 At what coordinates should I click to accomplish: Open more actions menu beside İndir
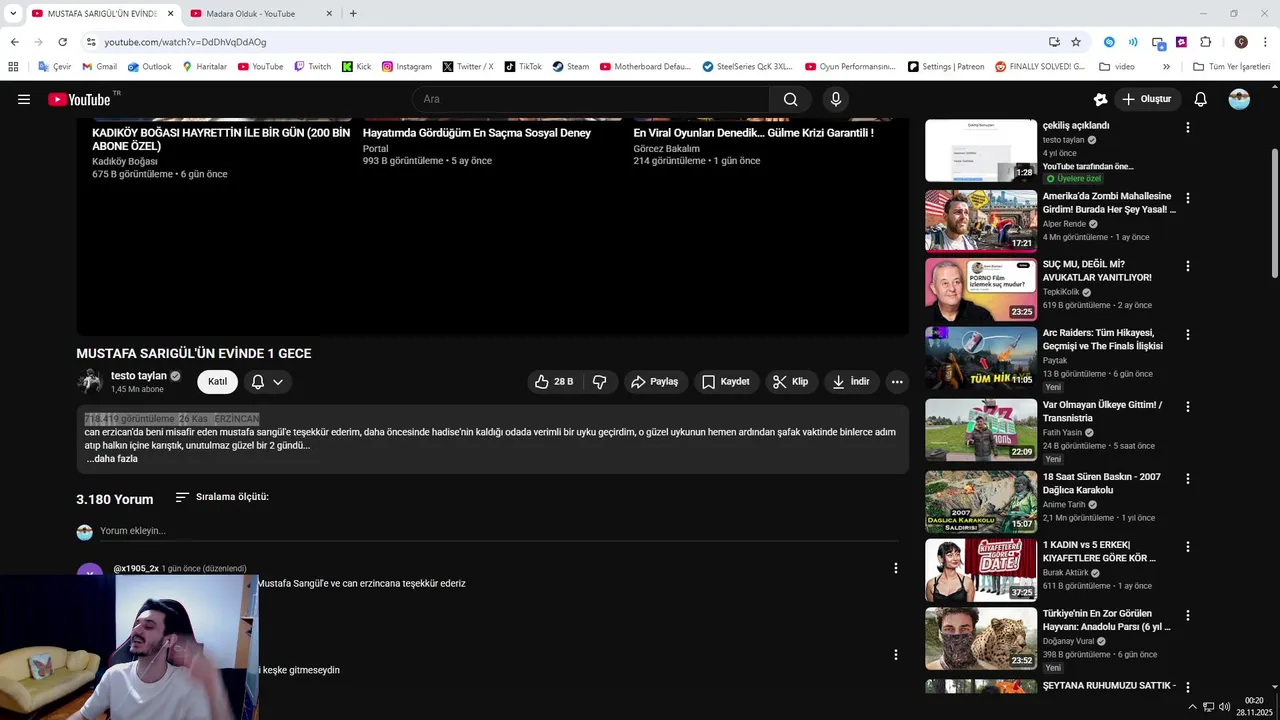click(897, 381)
